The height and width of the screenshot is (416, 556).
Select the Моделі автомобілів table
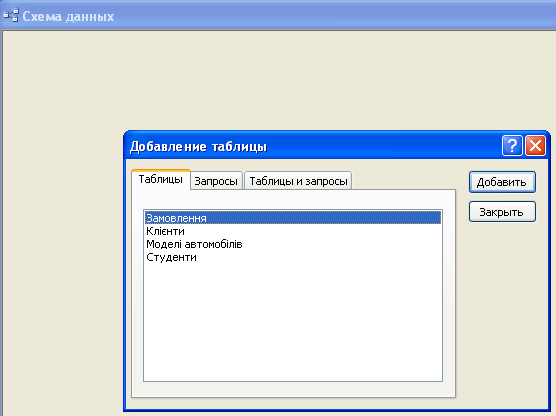(293, 244)
